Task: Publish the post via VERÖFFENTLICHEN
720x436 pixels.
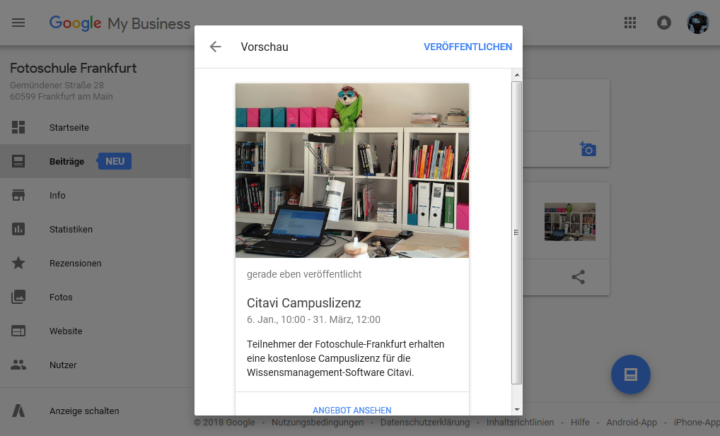Action: pos(467,47)
